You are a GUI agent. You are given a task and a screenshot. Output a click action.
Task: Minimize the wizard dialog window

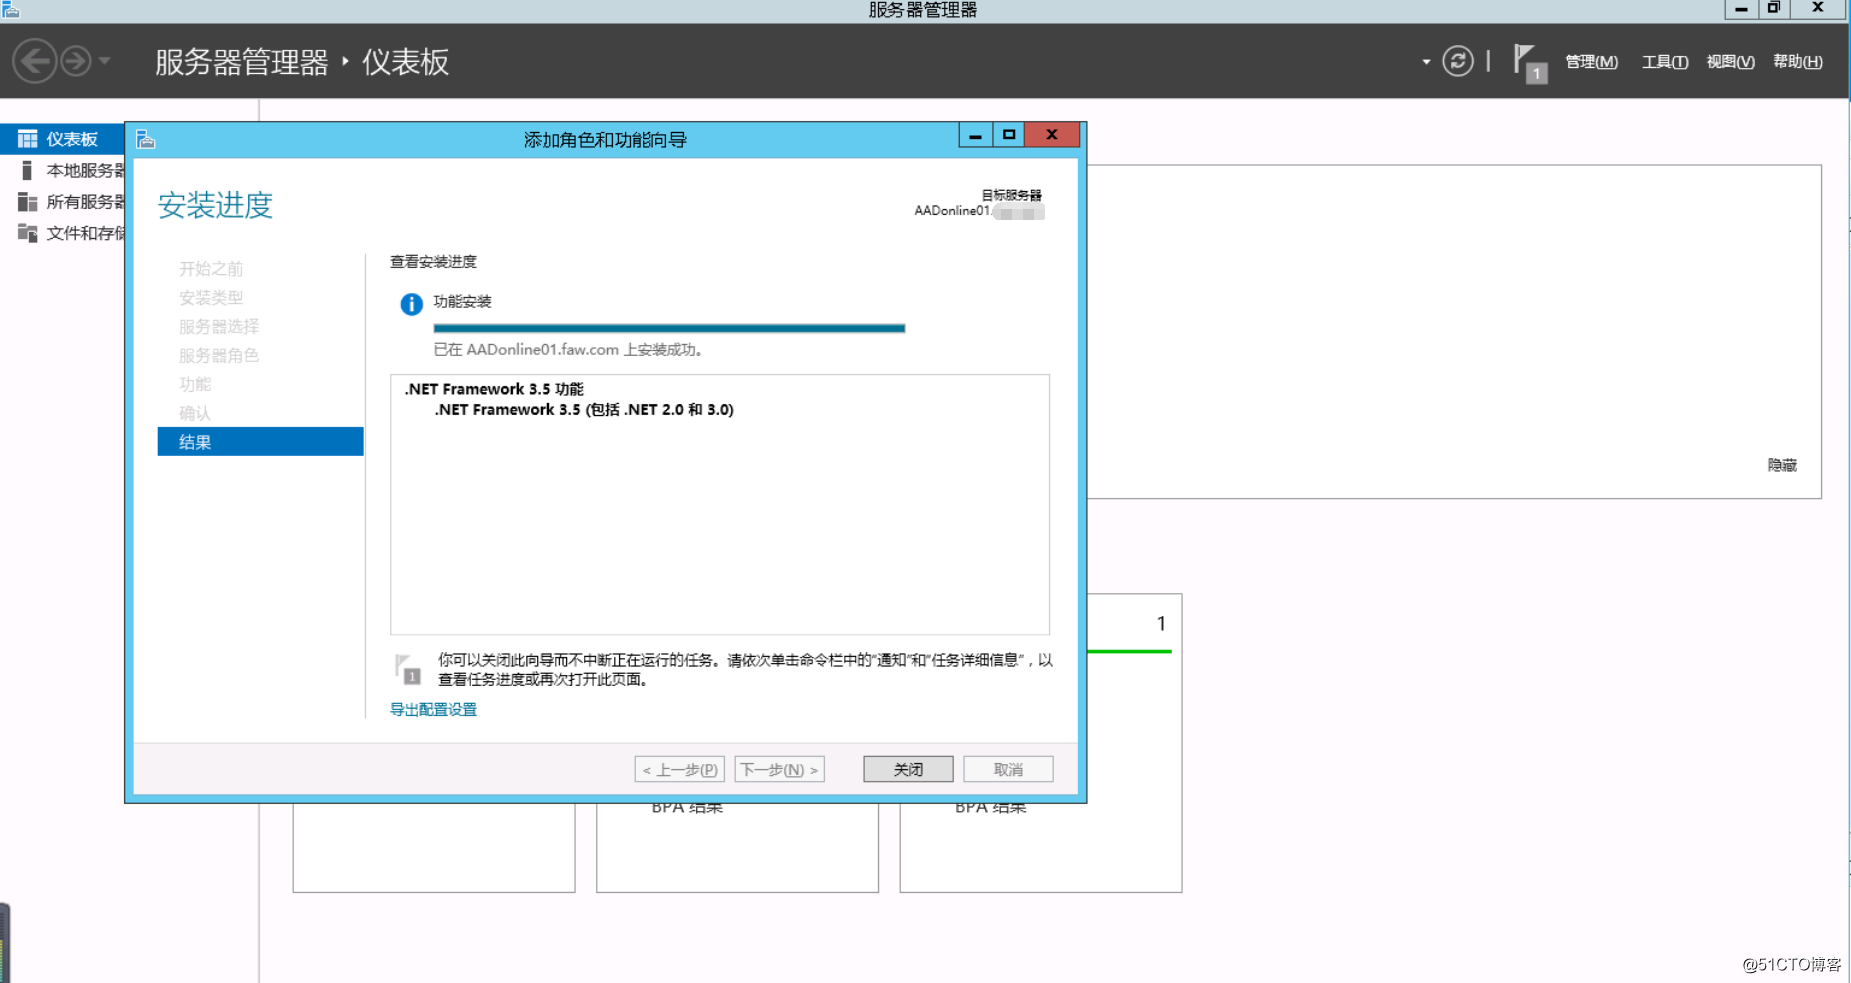point(975,135)
